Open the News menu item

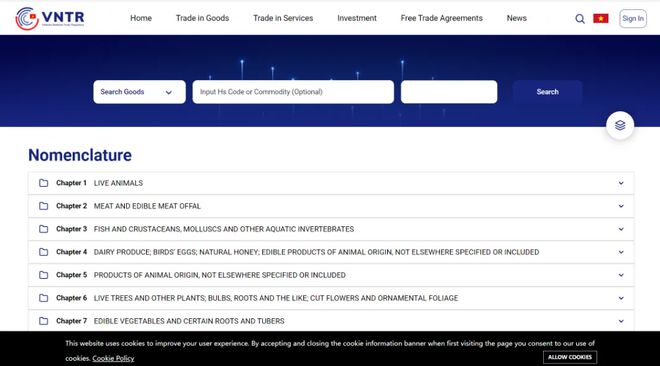tap(516, 18)
